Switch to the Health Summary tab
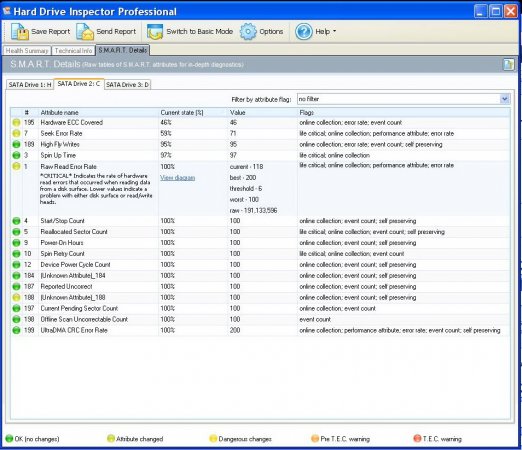Image resolution: width=522 pixels, height=450 pixels. tap(27, 51)
